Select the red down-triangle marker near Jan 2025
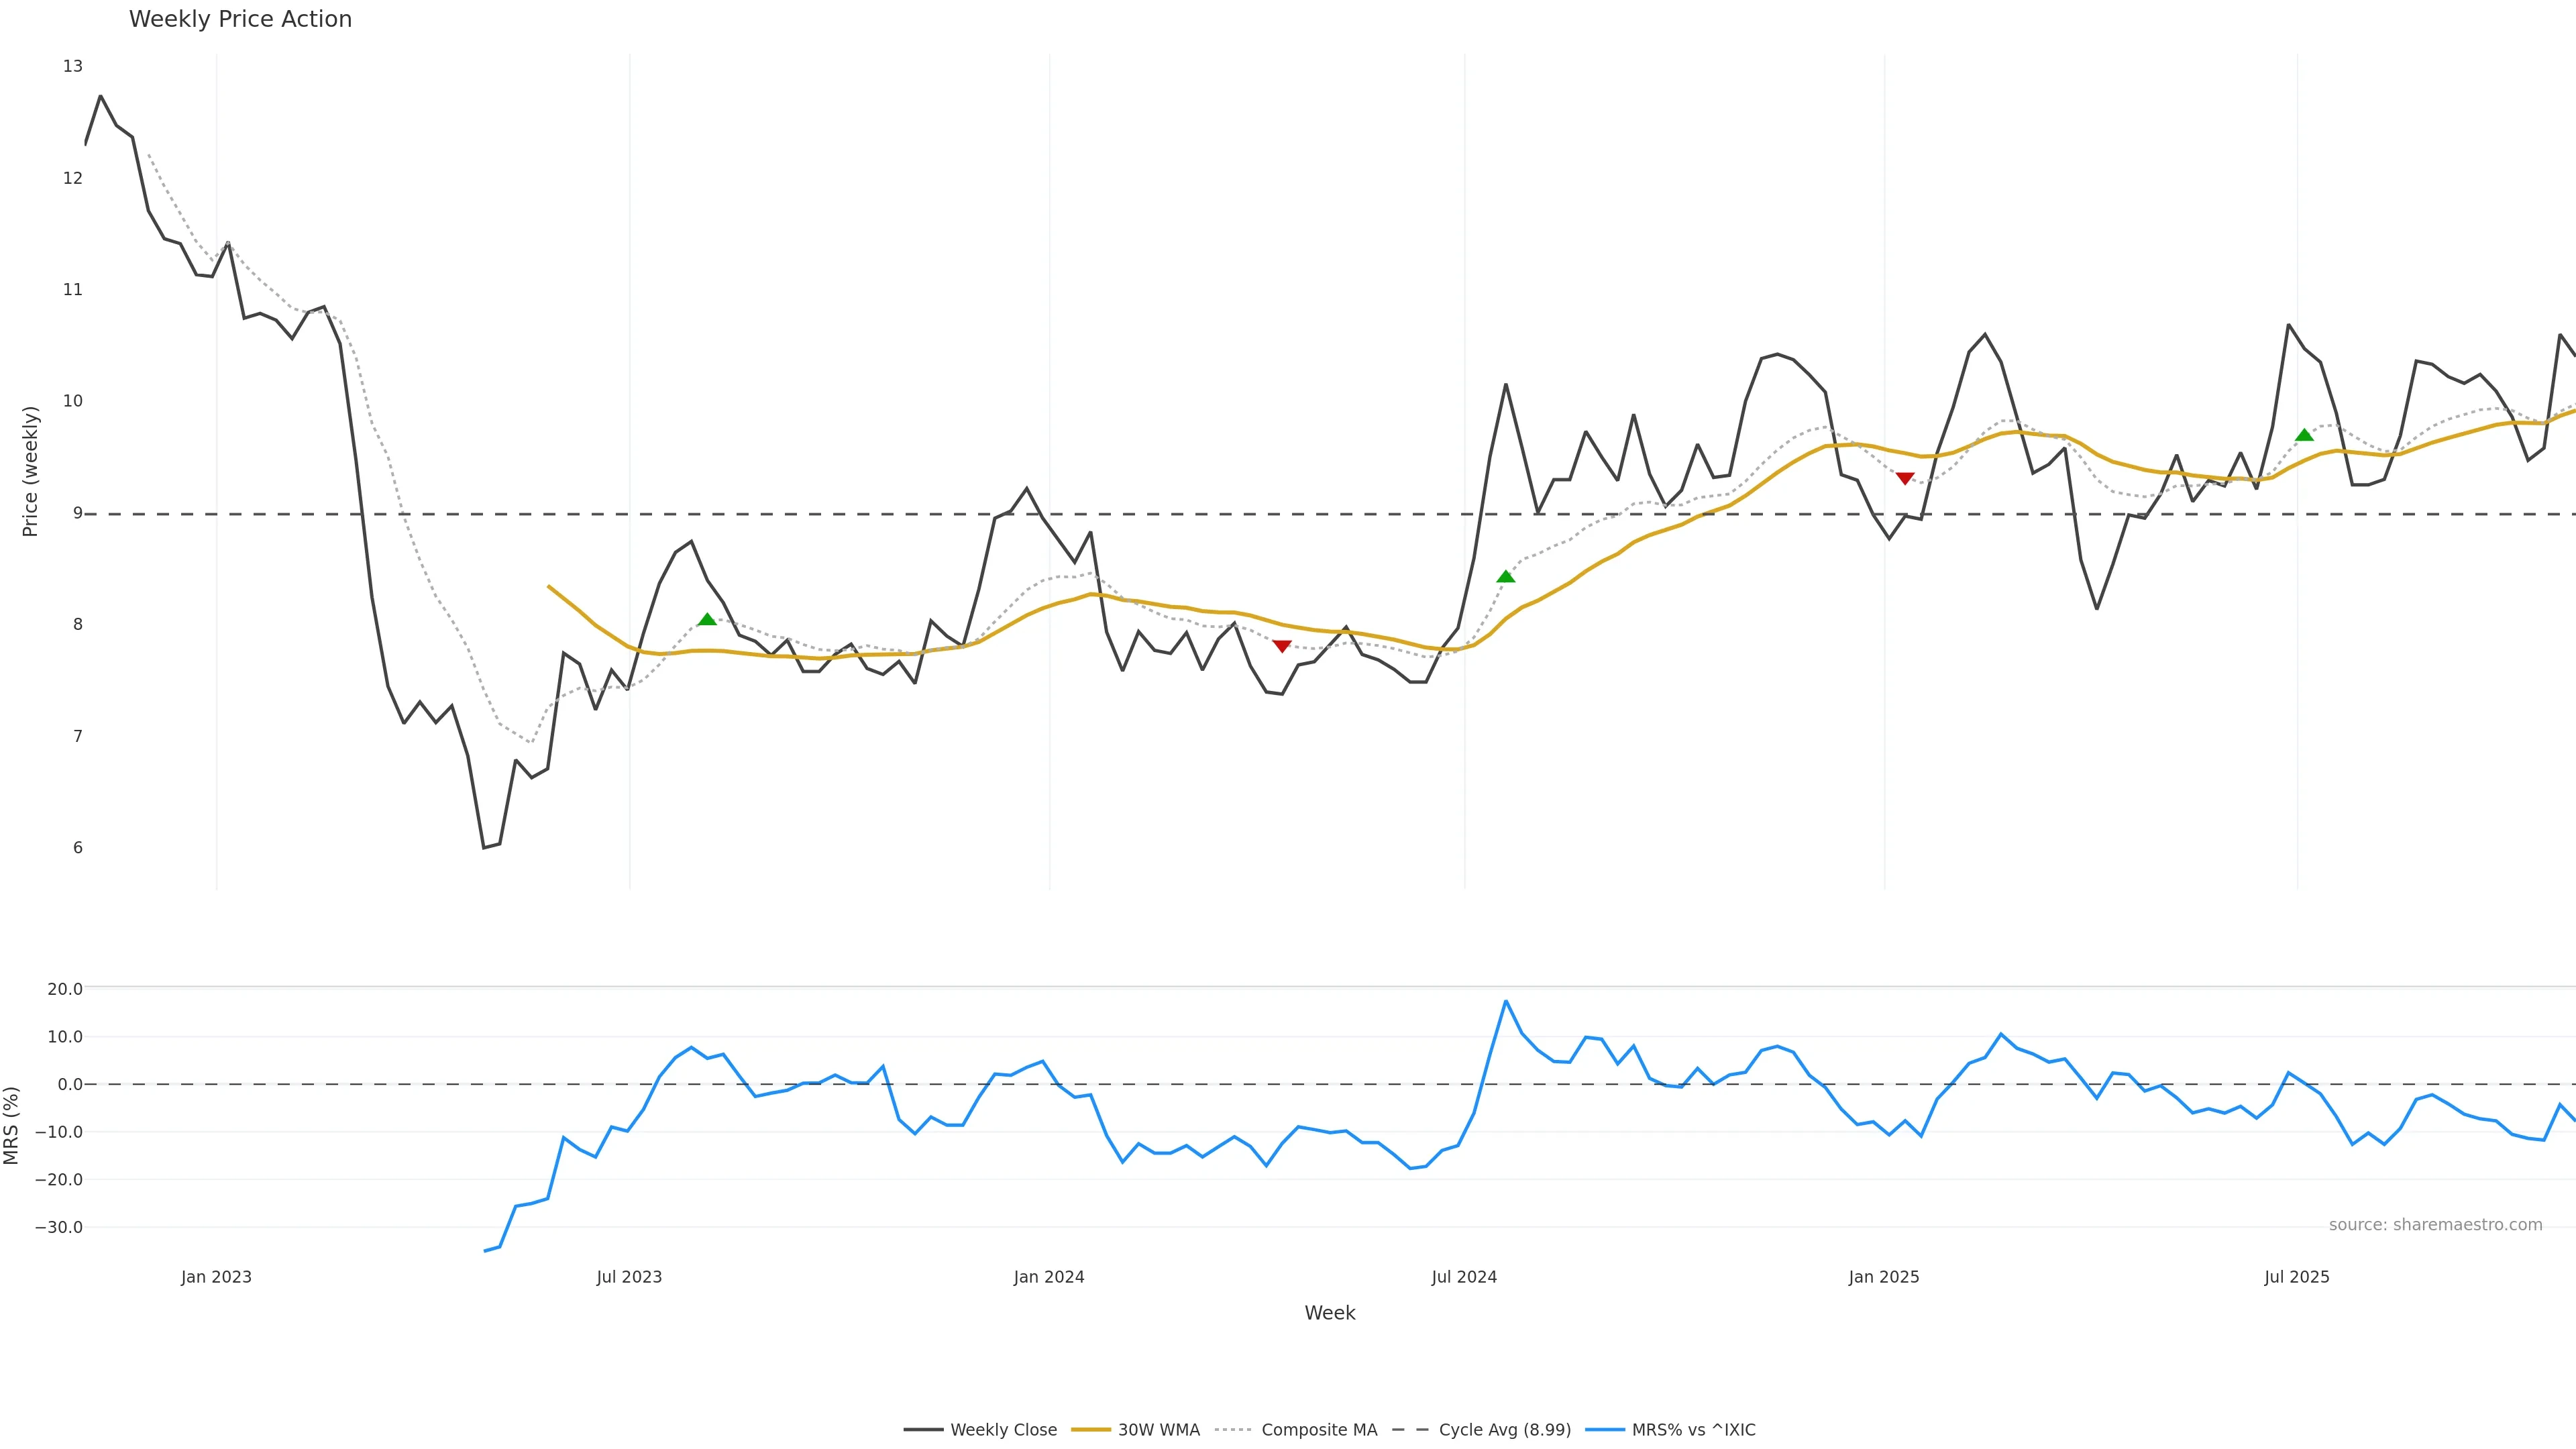 pos(1905,479)
